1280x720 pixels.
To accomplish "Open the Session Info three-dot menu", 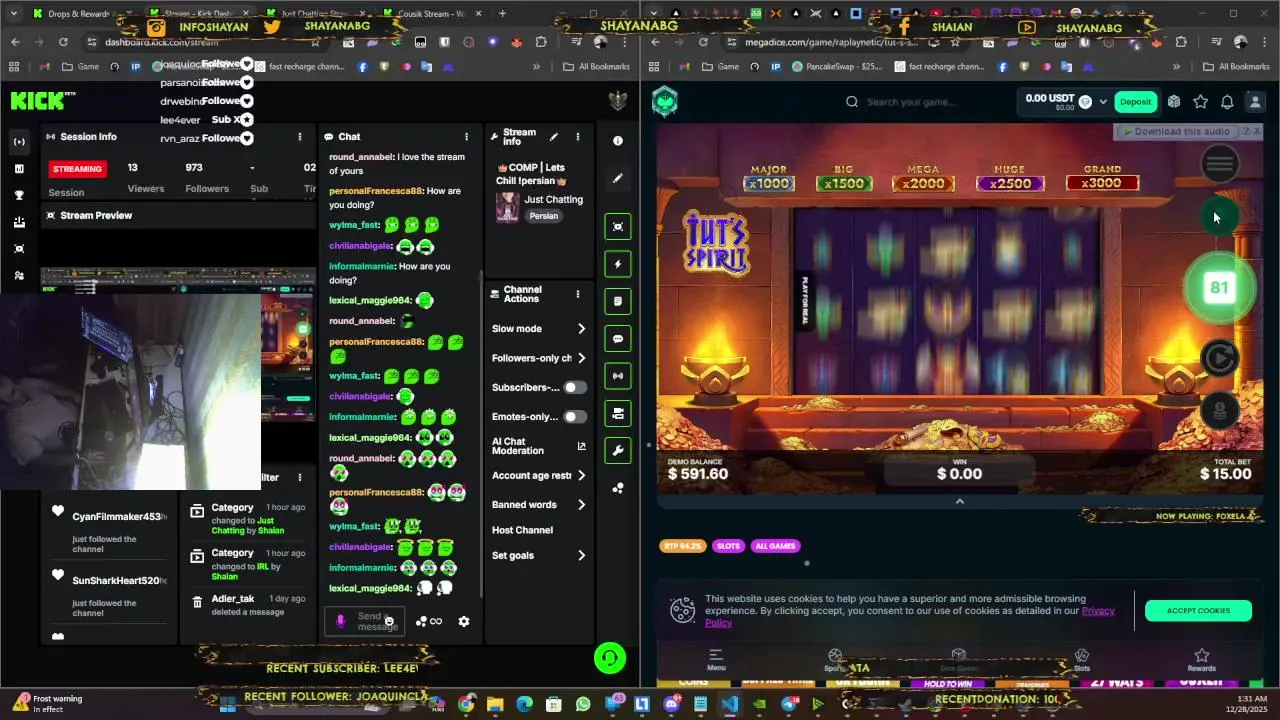I will (299, 137).
